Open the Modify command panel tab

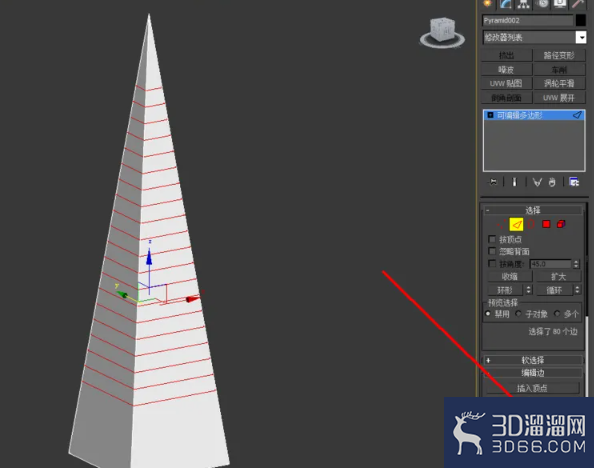tap(506, 3)
